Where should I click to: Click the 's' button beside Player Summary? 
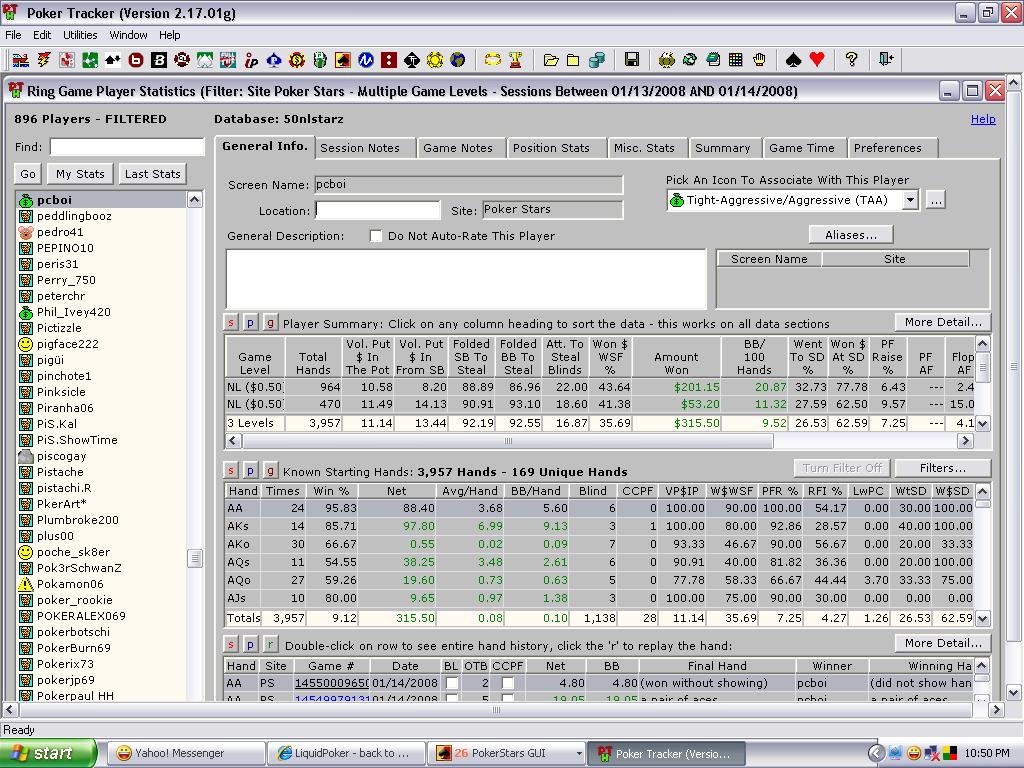(231, 323)
